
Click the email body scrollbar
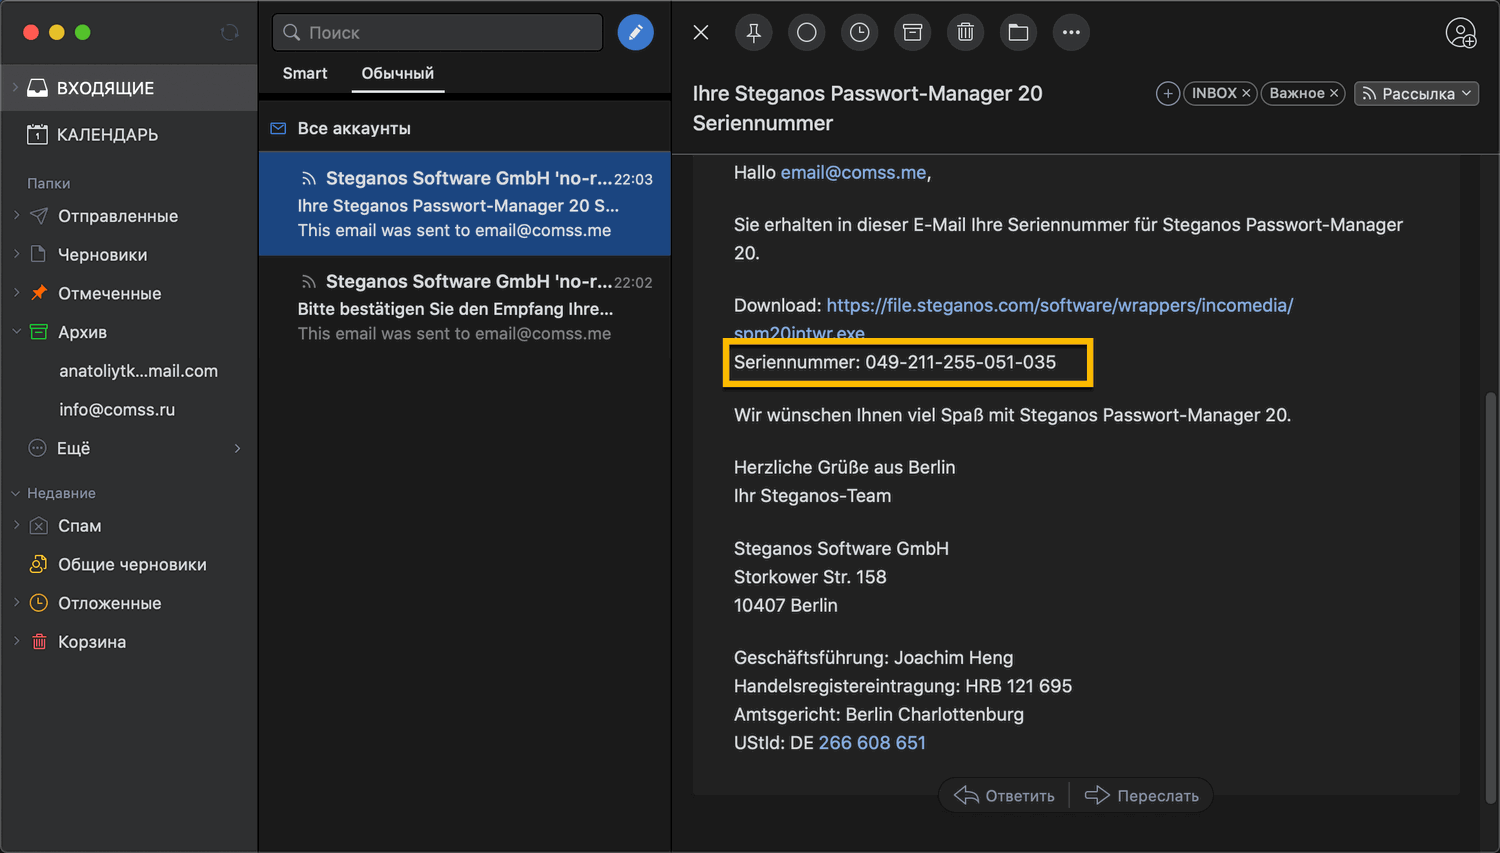point(1490,596)
